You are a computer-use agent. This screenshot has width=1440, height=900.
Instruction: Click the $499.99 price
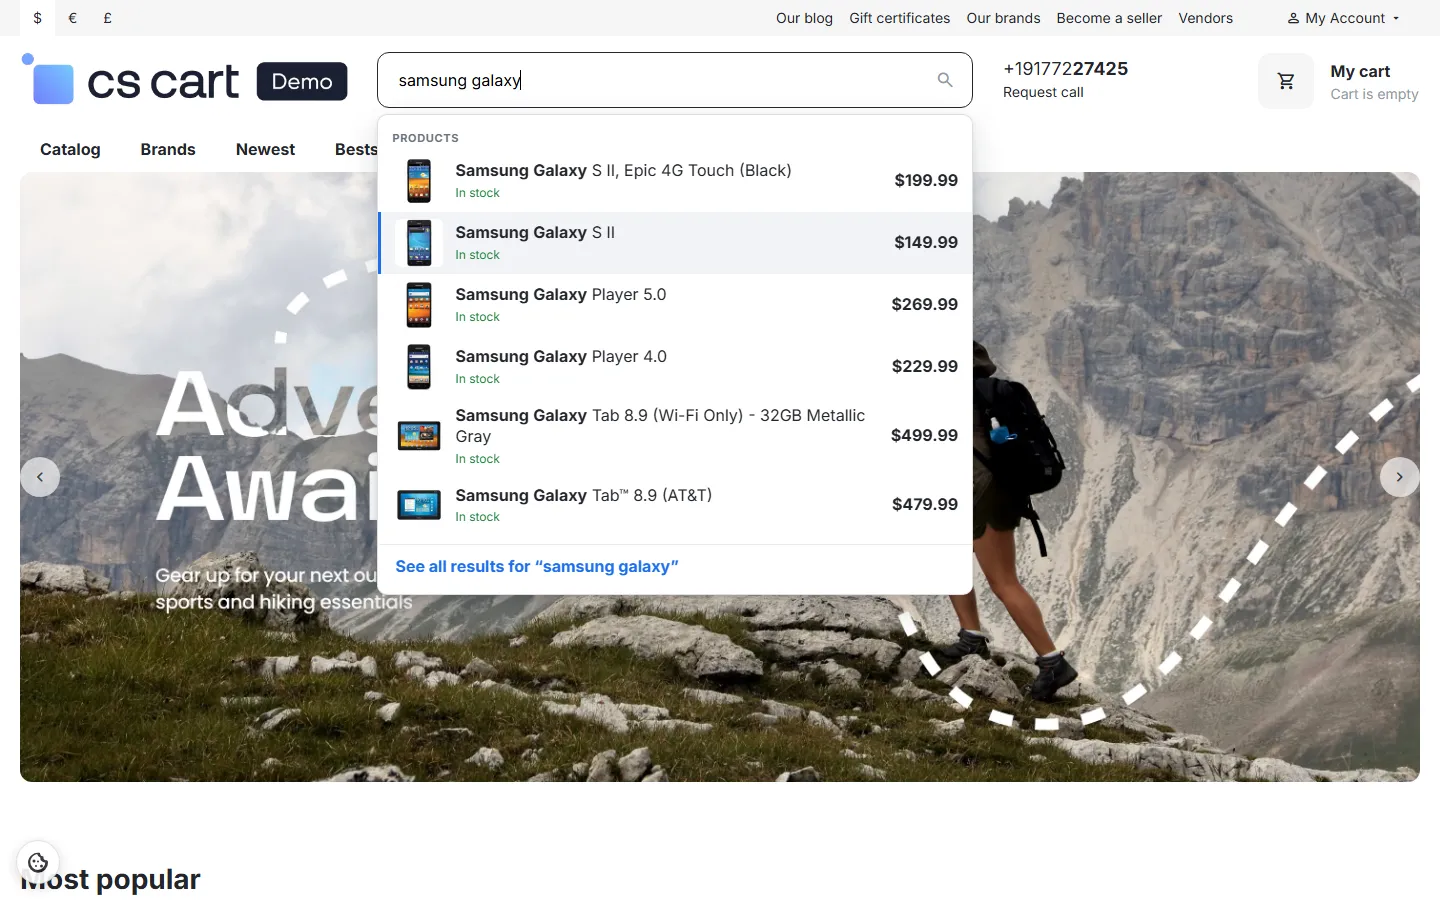(x=924, y=435)
